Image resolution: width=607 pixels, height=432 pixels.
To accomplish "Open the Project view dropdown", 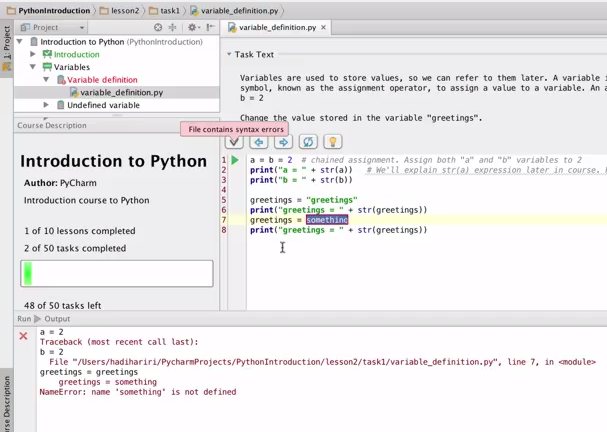I will point(53,27).
